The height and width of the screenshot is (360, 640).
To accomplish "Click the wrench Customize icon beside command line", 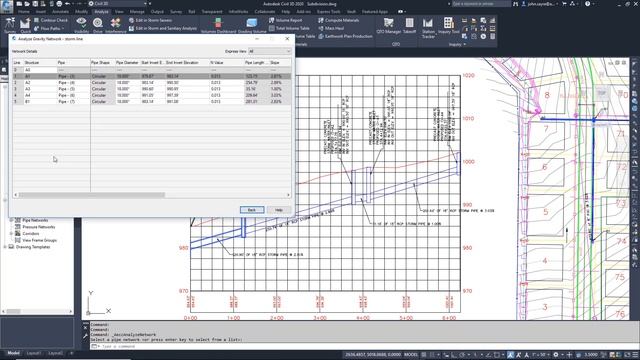I will point(85,336).
